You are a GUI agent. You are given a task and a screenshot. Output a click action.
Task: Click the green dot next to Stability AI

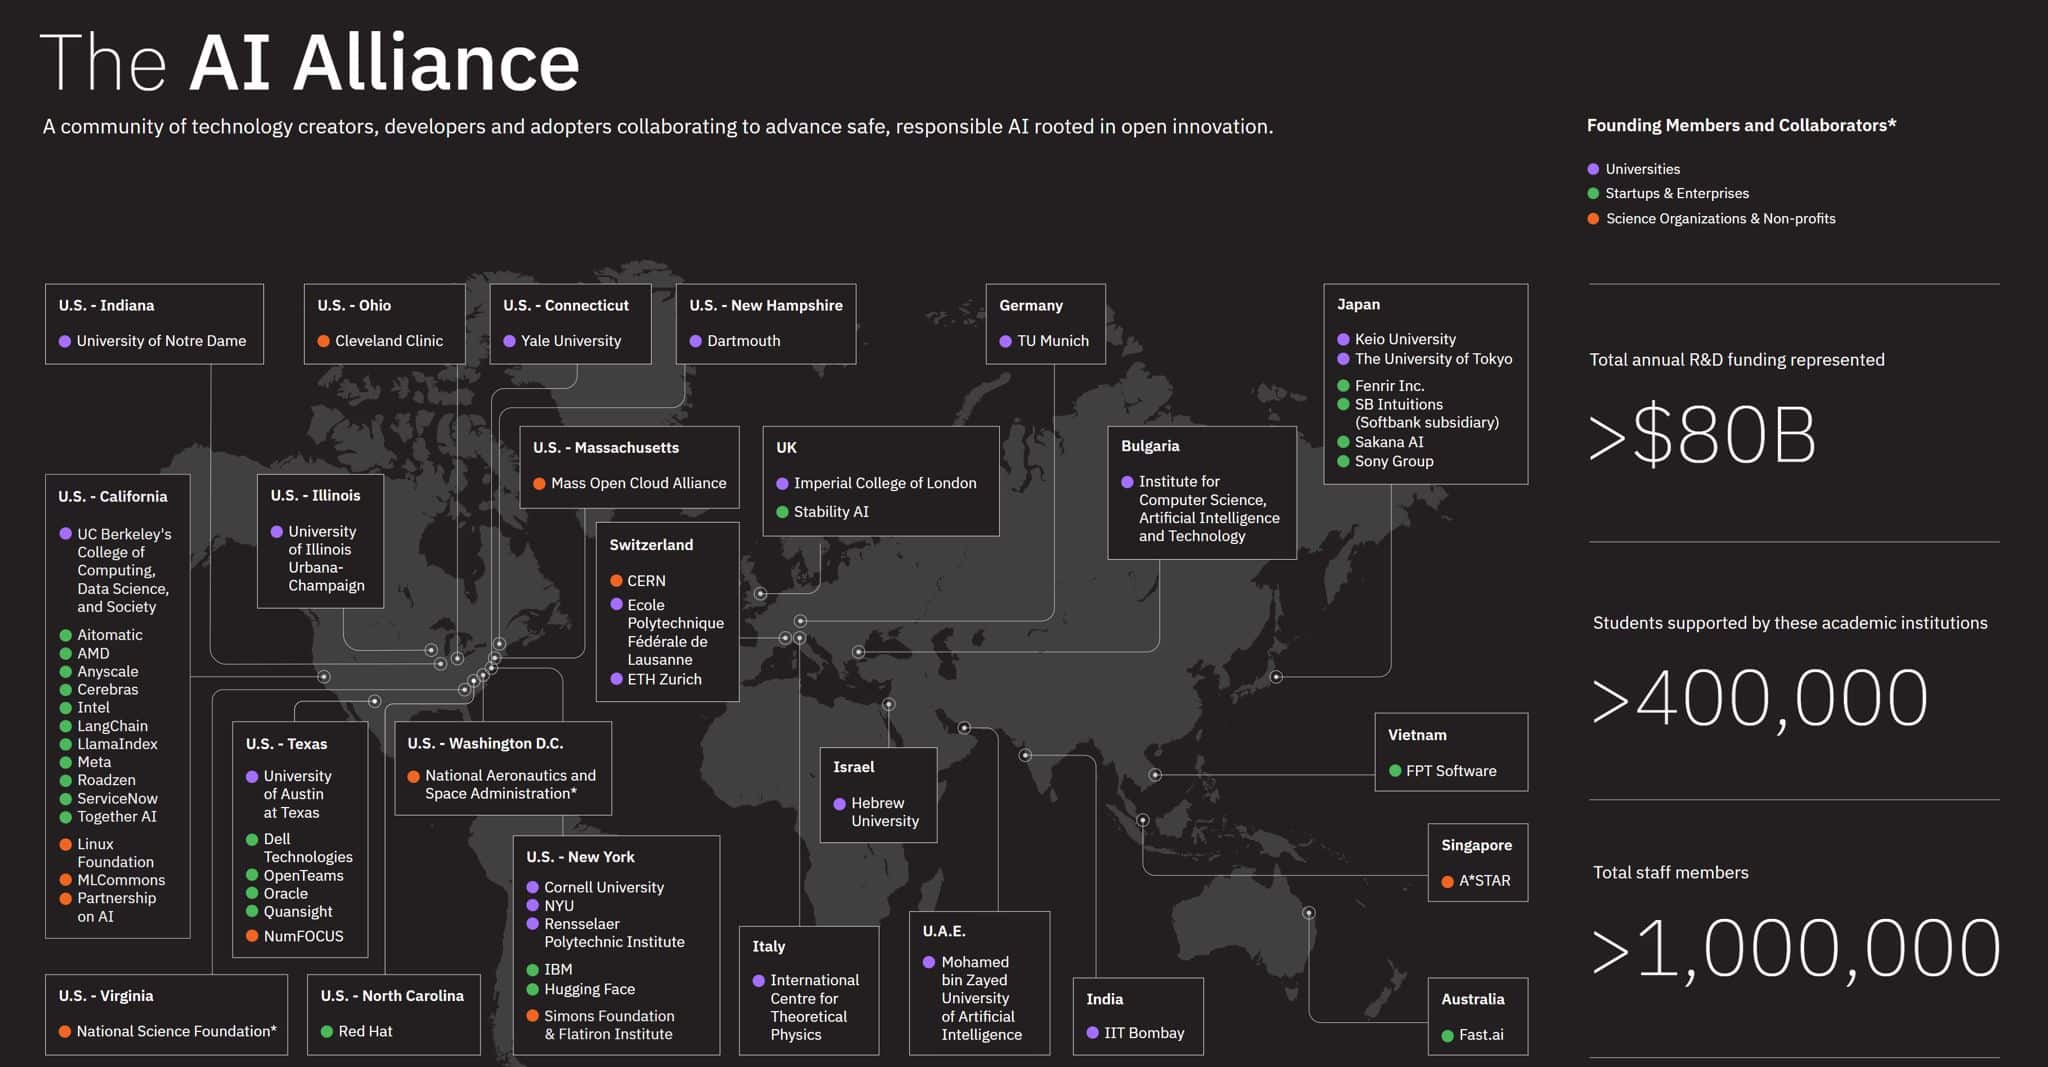pyautogui.click(x=783, y=512)
